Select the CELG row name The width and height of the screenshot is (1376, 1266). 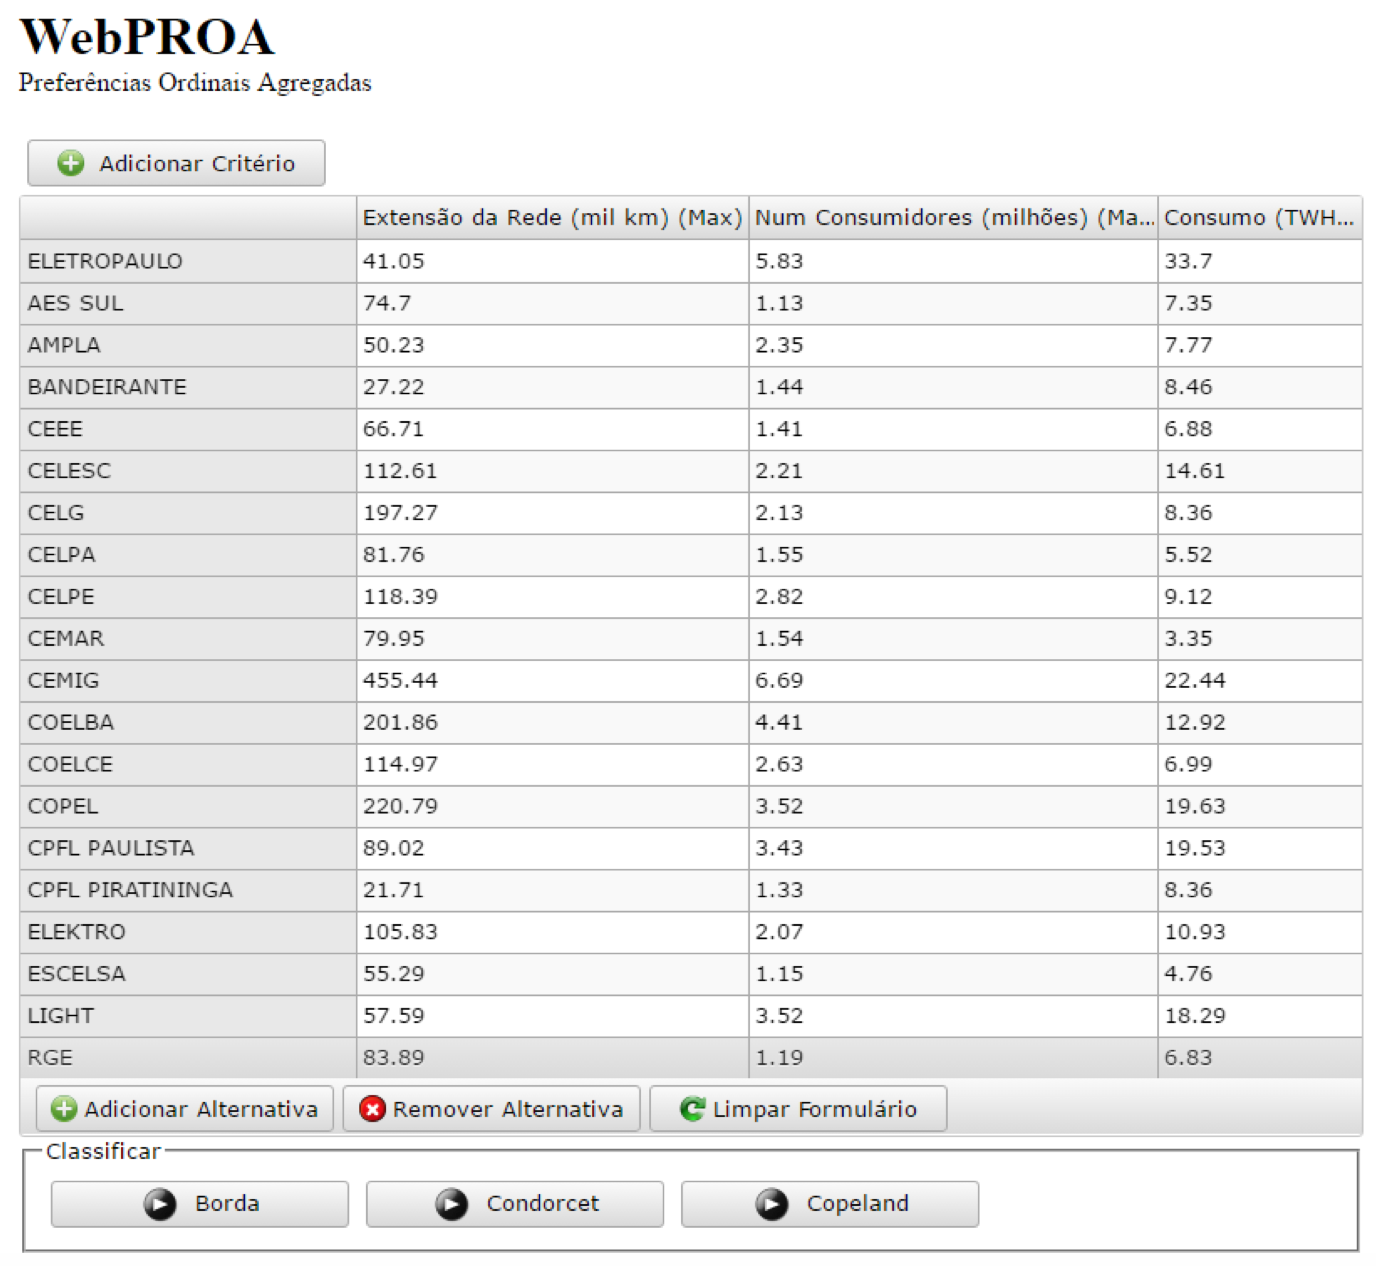pyautogui.click(x=56, y=513)
